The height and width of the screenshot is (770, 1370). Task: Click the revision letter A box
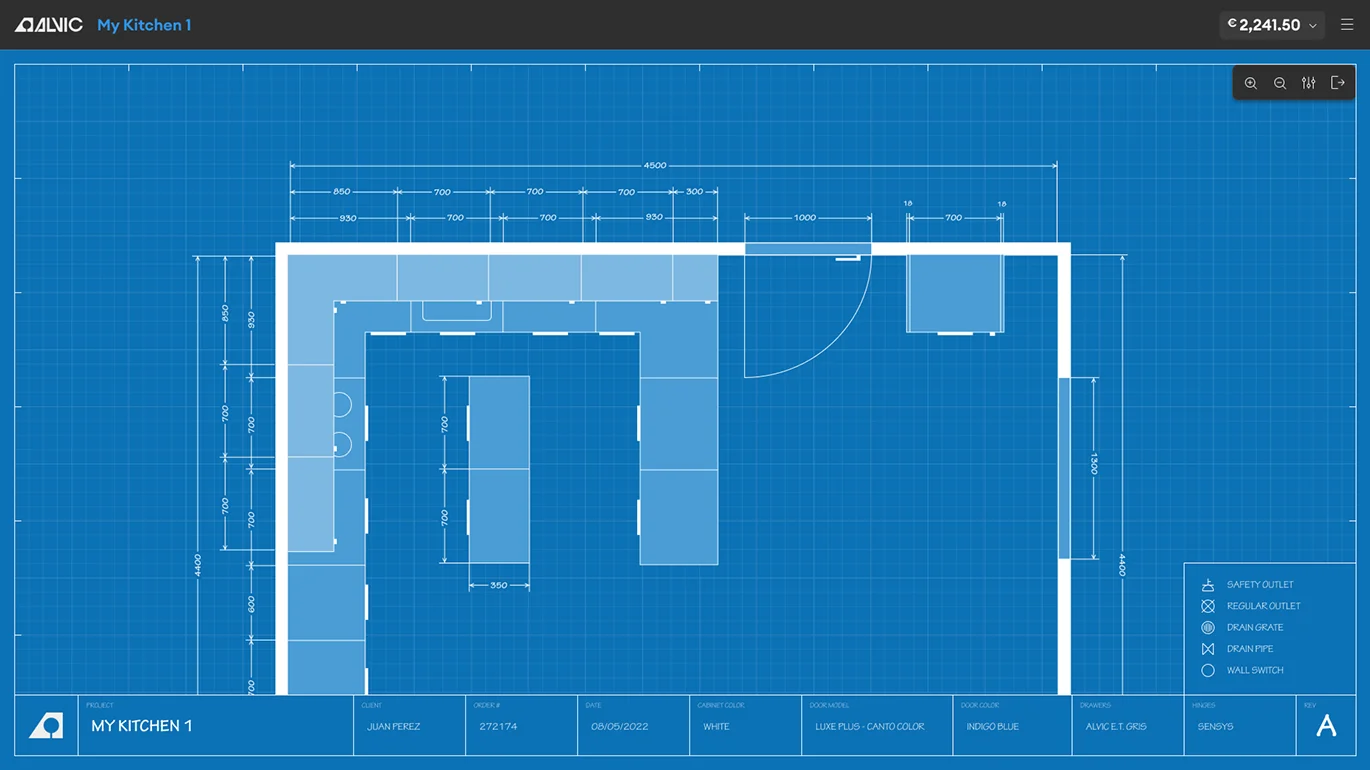coord(1326,726)
